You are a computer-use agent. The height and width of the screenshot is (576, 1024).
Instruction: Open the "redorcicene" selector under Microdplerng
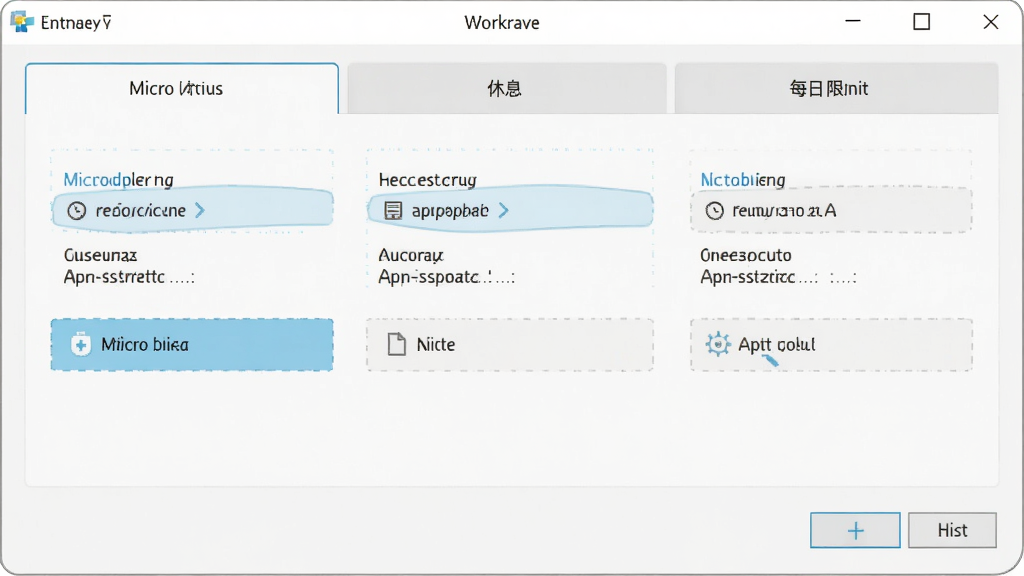click(193, 210)
